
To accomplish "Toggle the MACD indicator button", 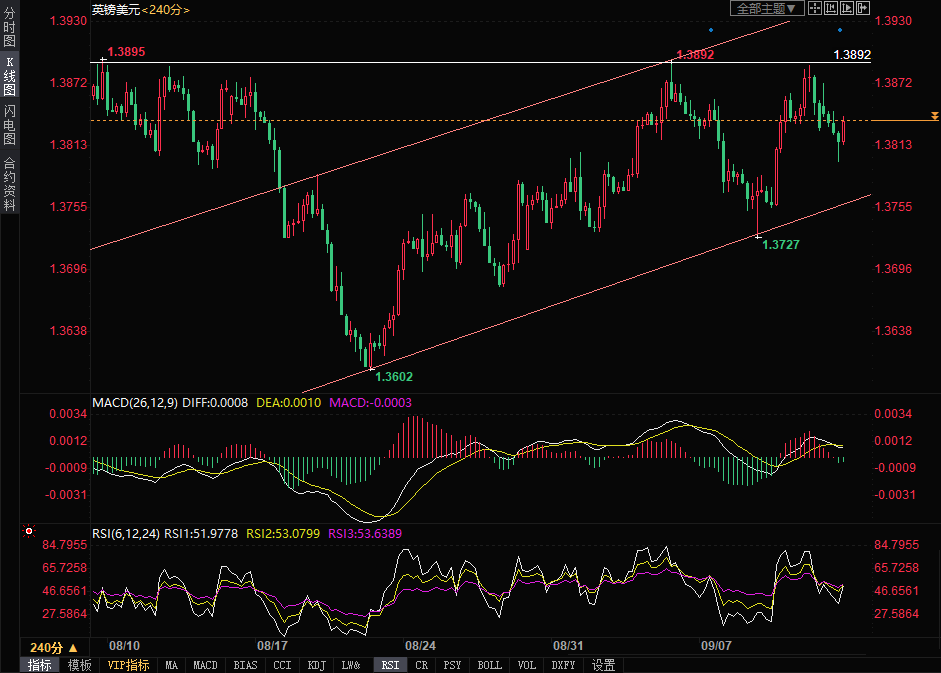I will click(x=205, y=665).
